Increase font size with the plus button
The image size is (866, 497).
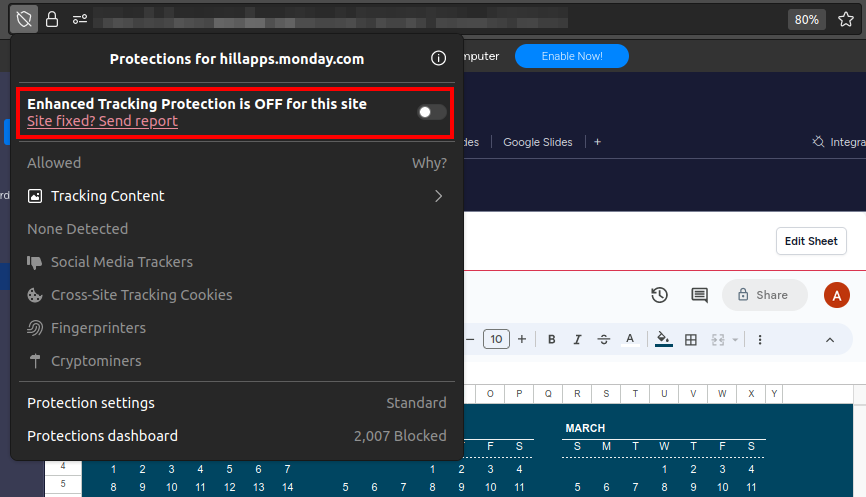pyautogui.click(x=522, y=340)
